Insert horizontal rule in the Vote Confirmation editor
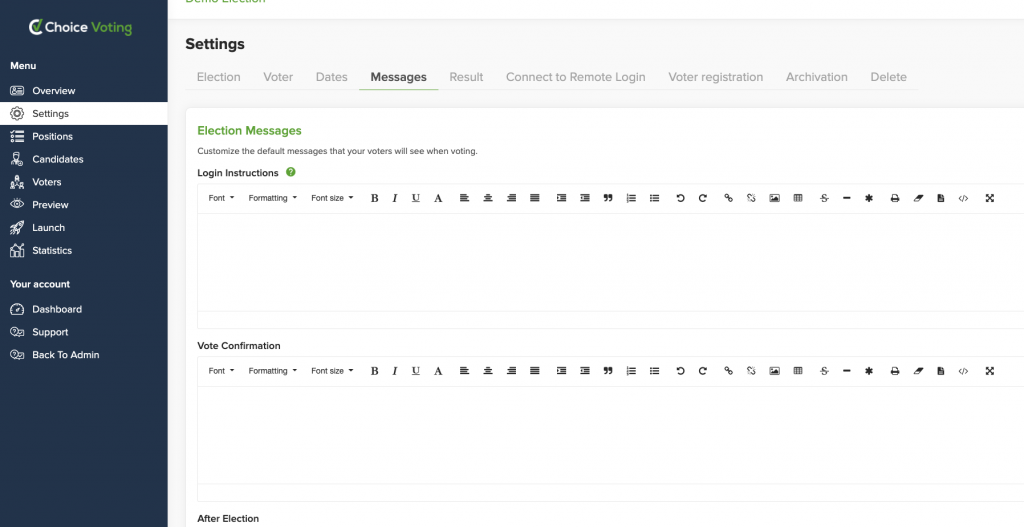This screenshot has width=1024, height=527. tap(846, 371)
